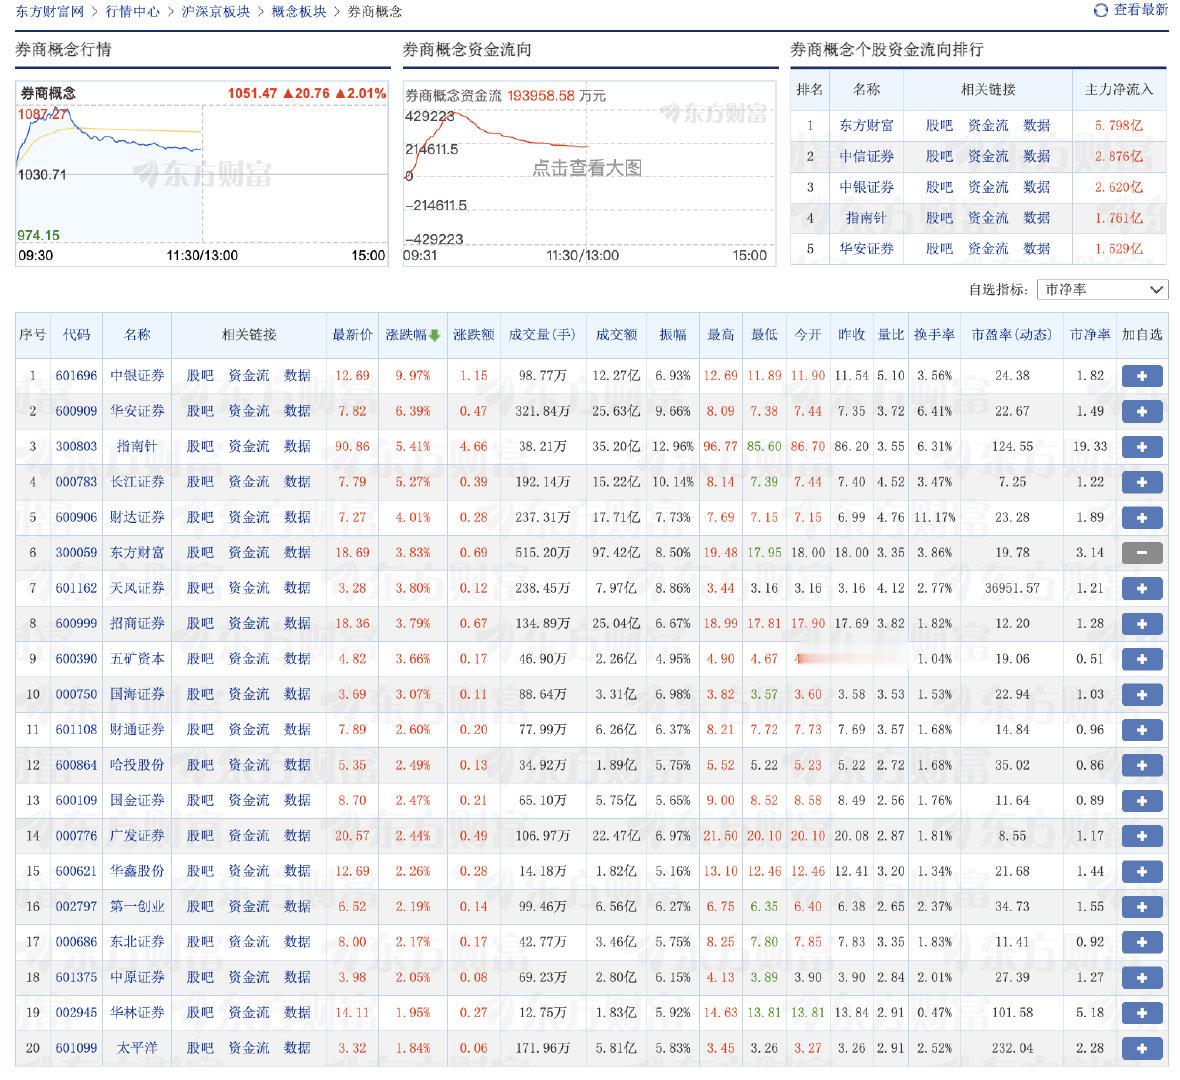Screen dimensions: 1180x1080
Task: Select 9.97% change in 中银证券 row
Action: click(412, 376)
